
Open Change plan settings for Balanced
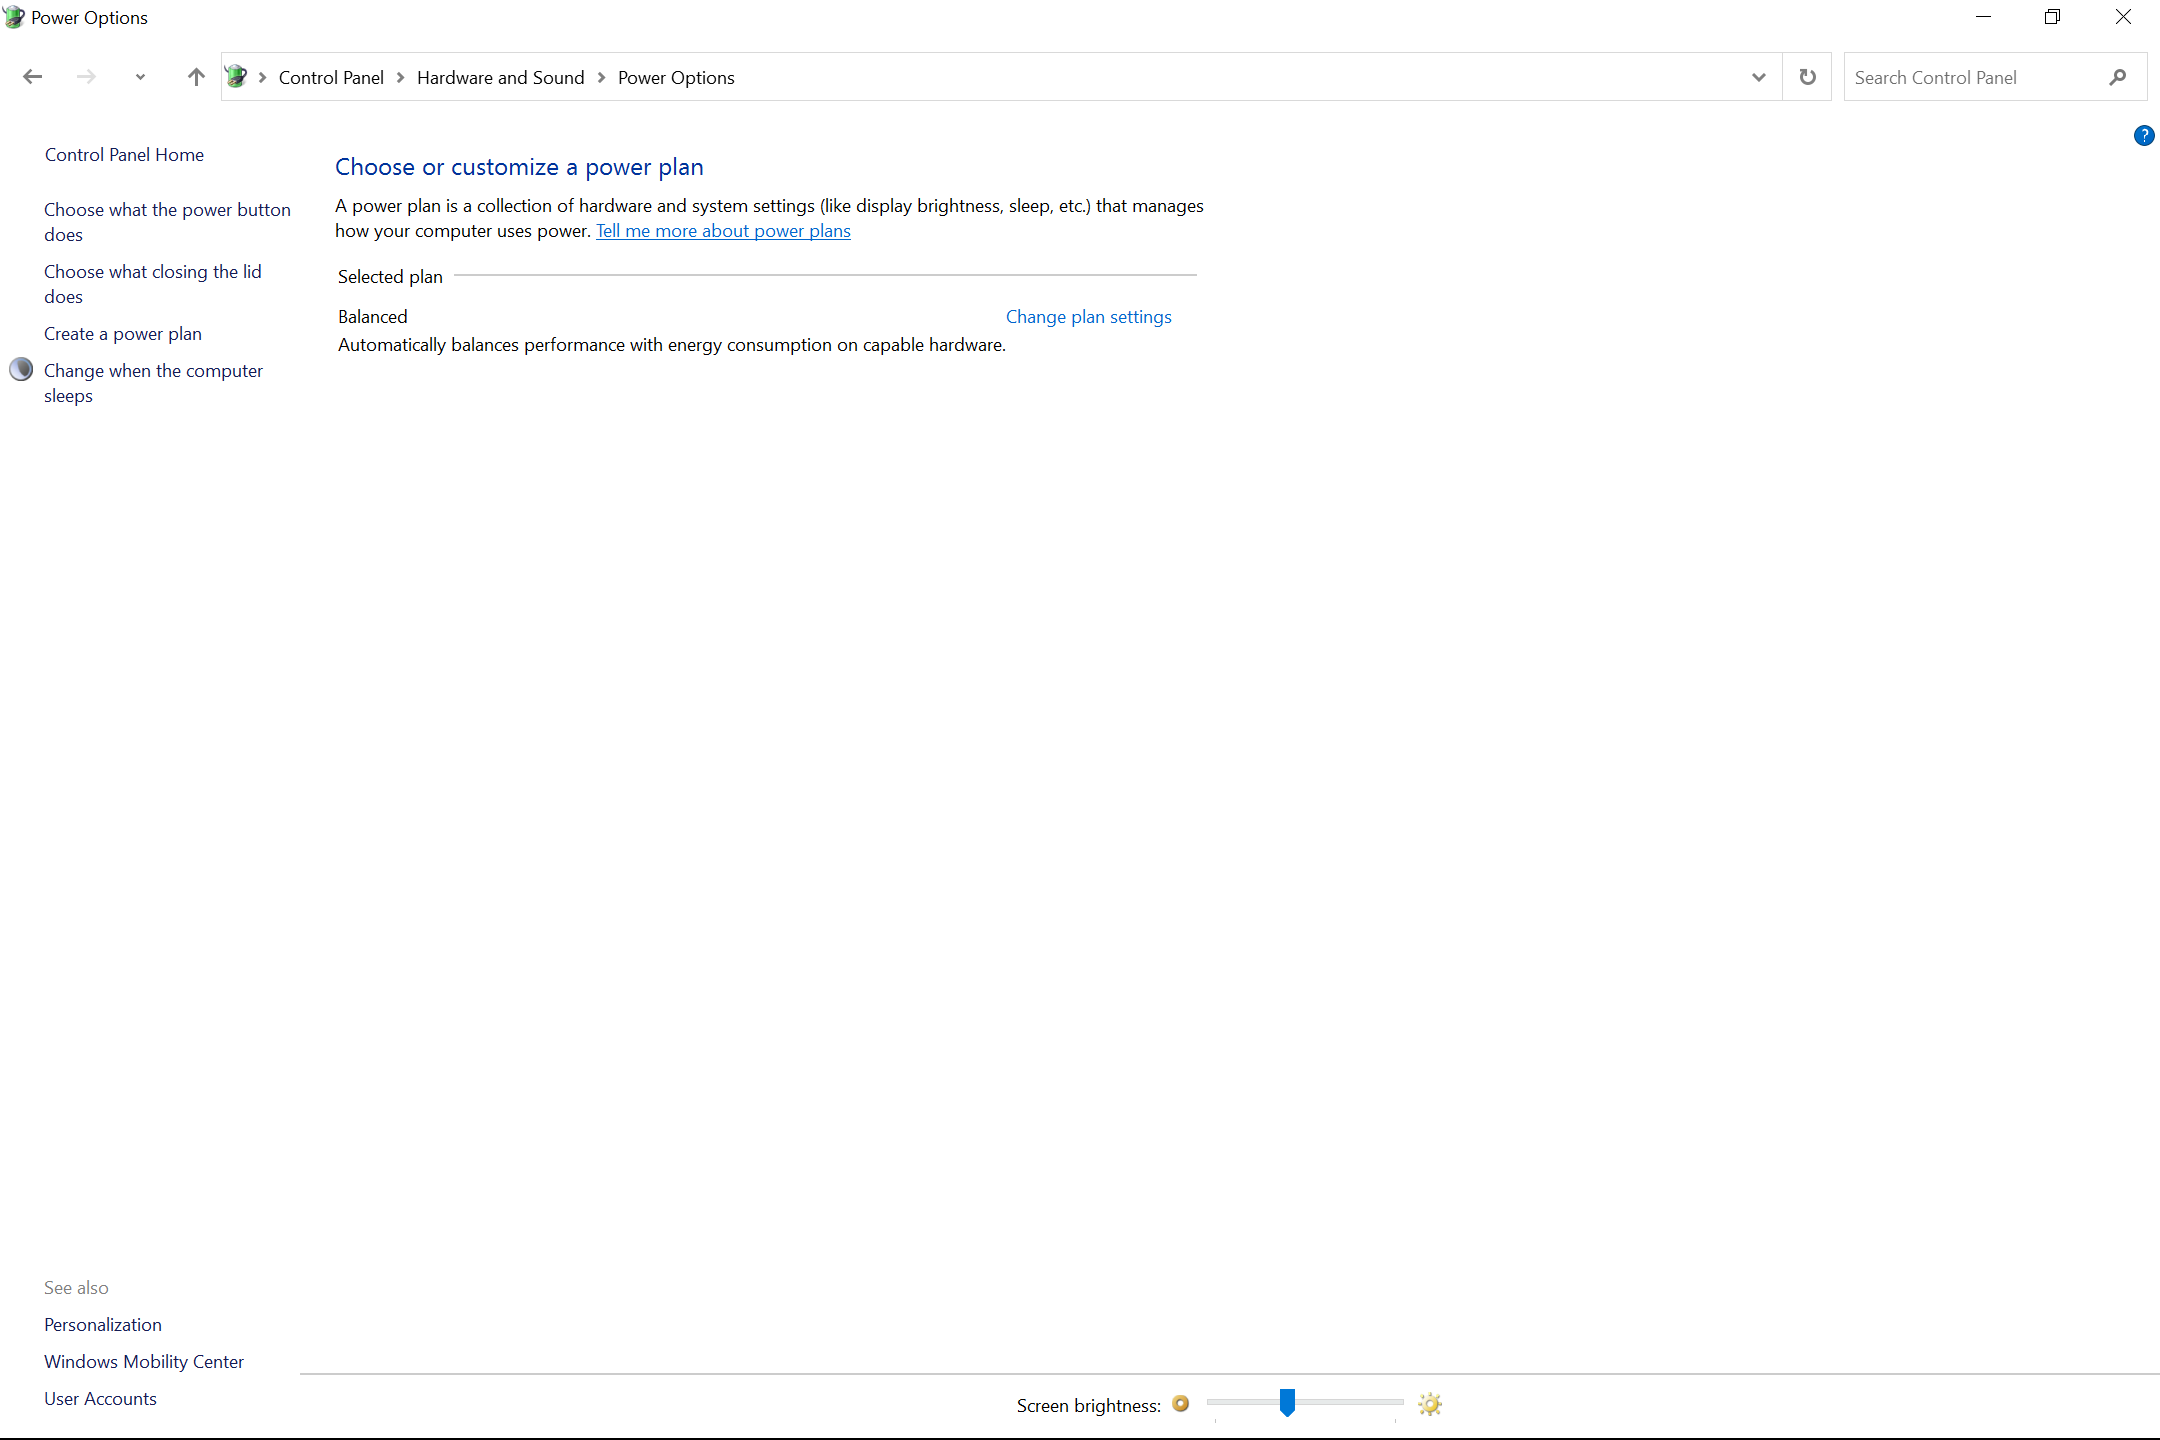[1088, 317]
